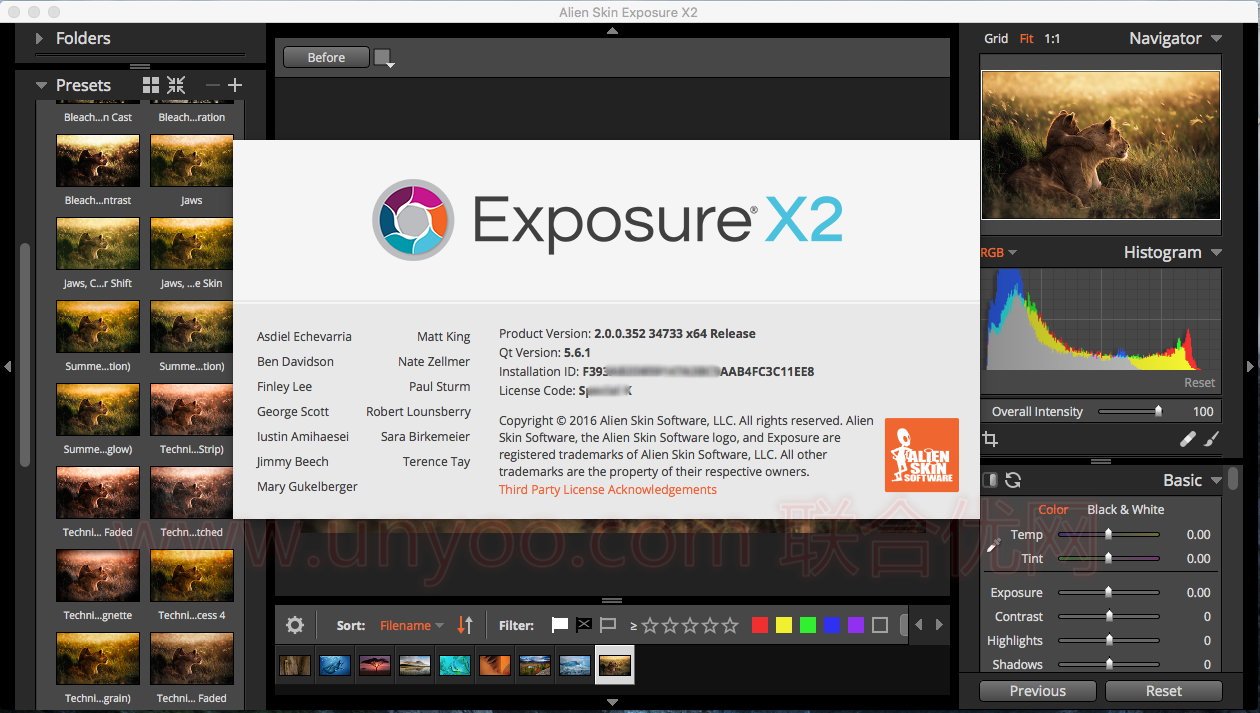Collapse top panel with up arrow
Screen dimensions: 1260x713
[612, 30]
